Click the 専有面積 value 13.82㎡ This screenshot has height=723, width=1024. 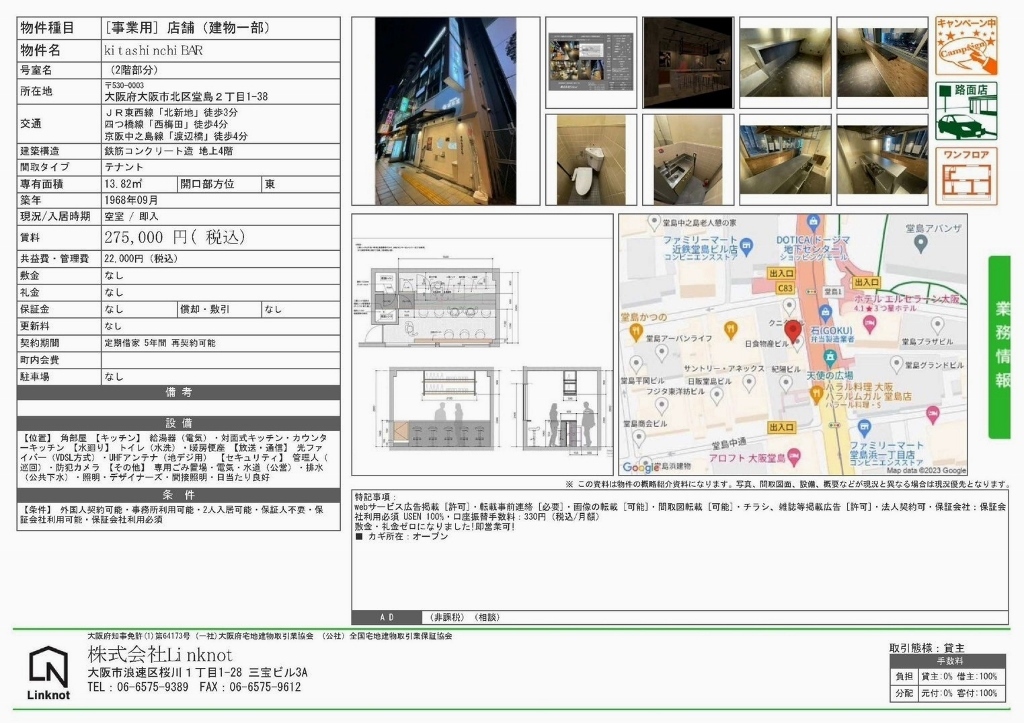tap(123, 184)
